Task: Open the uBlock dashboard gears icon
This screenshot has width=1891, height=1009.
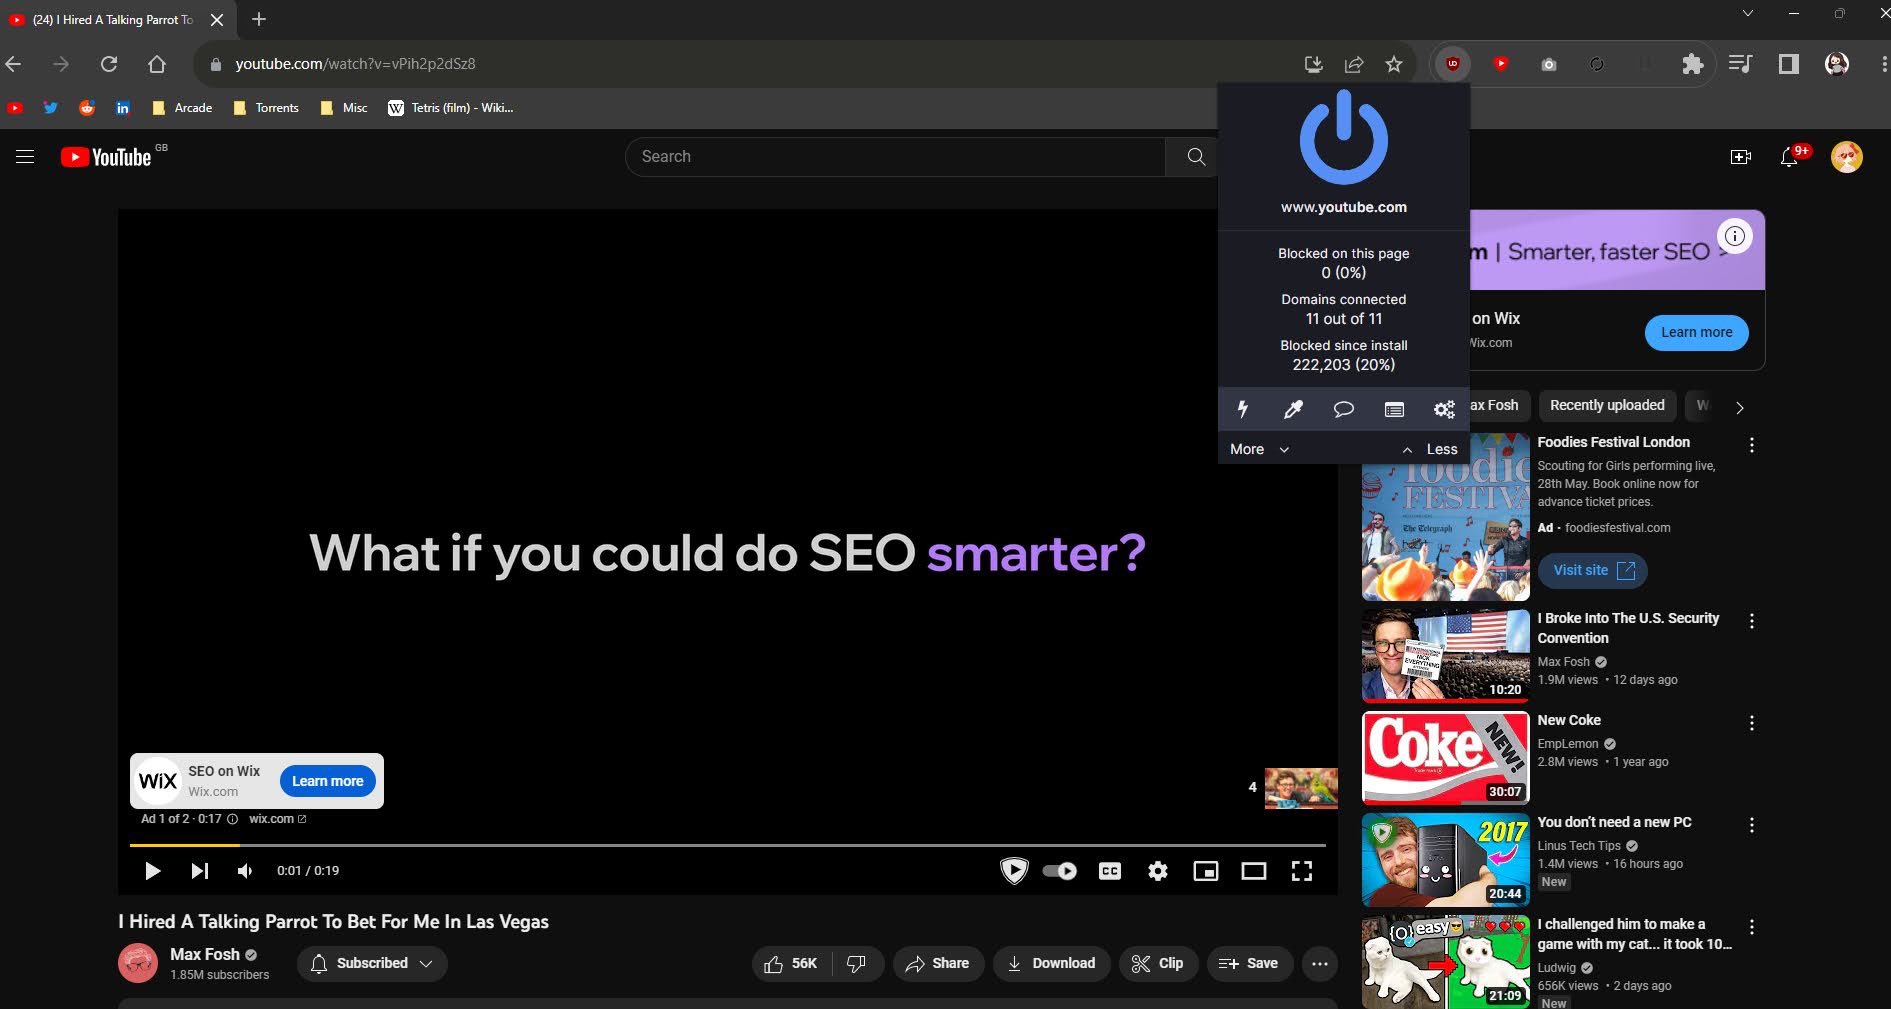Action: tap(1444, 409)
